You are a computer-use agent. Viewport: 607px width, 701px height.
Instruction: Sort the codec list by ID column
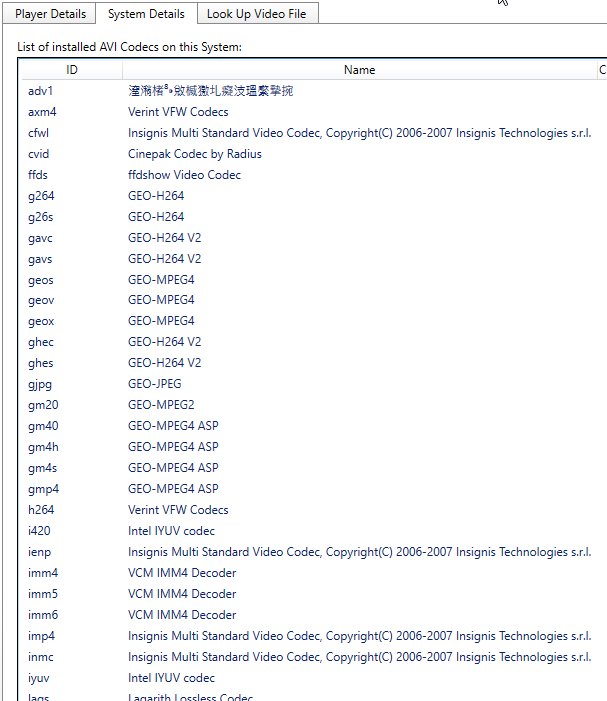(x=72, y=70)
